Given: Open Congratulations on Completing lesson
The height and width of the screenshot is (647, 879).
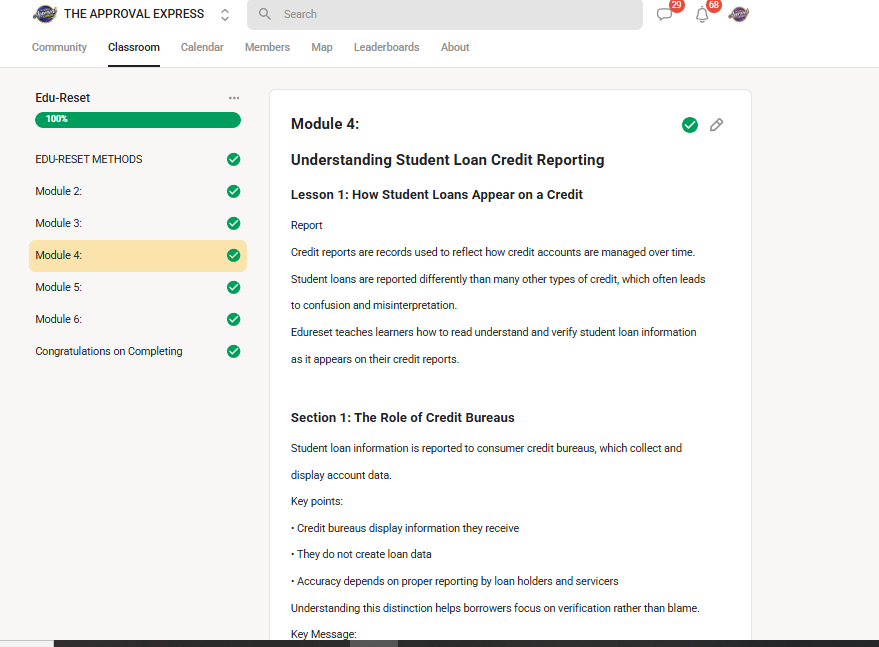Looking at the screenshot, I should (x=138, y=351).
